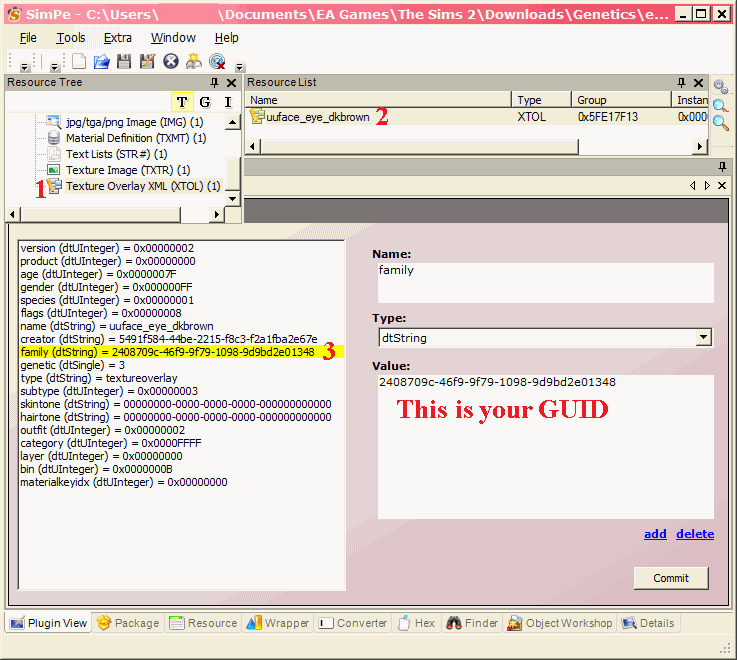737x660 pixels.
Task: Click the delete link
Action: pyautogui.click(x=695, y=534)
